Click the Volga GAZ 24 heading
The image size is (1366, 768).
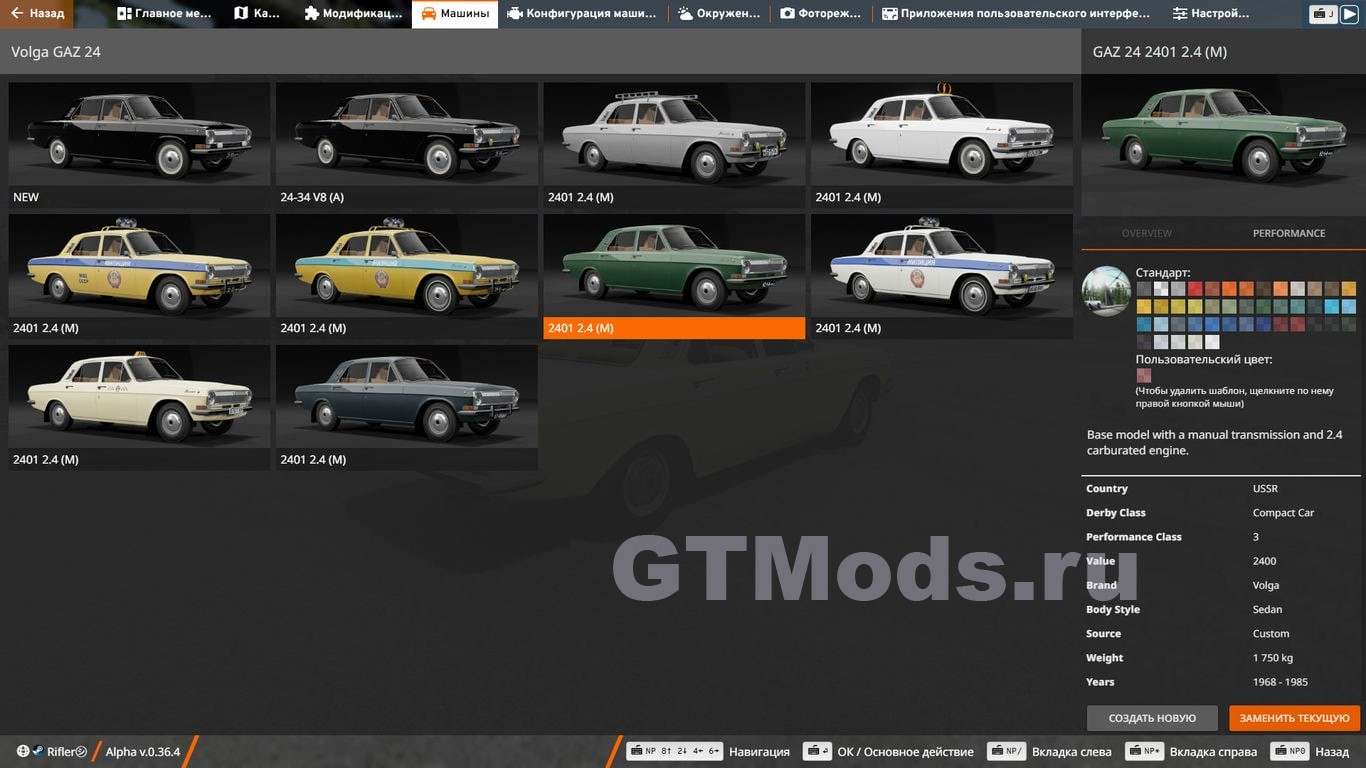tap(56, 51)
